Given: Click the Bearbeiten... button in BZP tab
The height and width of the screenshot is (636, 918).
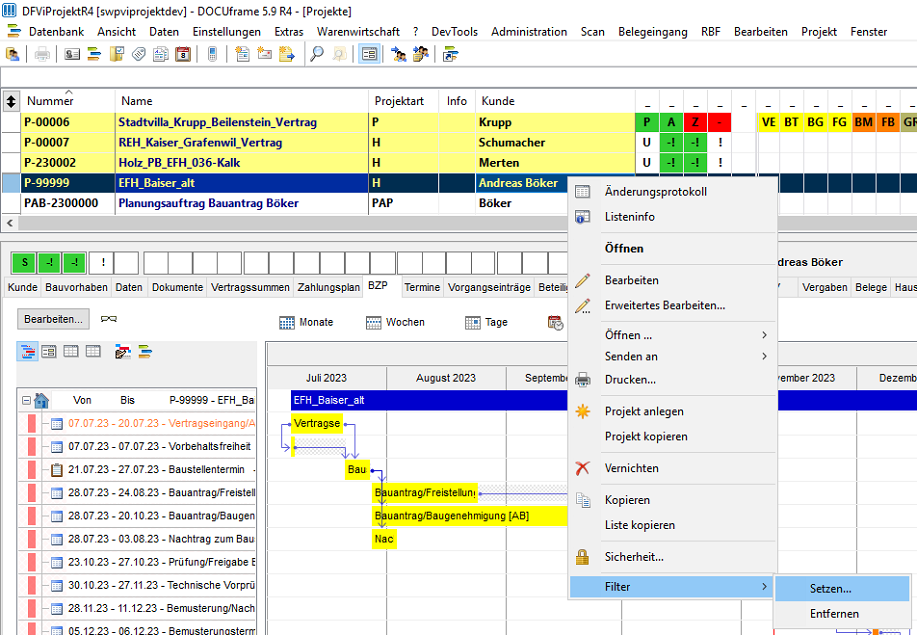Looking at the screenshot, I should (53, 319).
